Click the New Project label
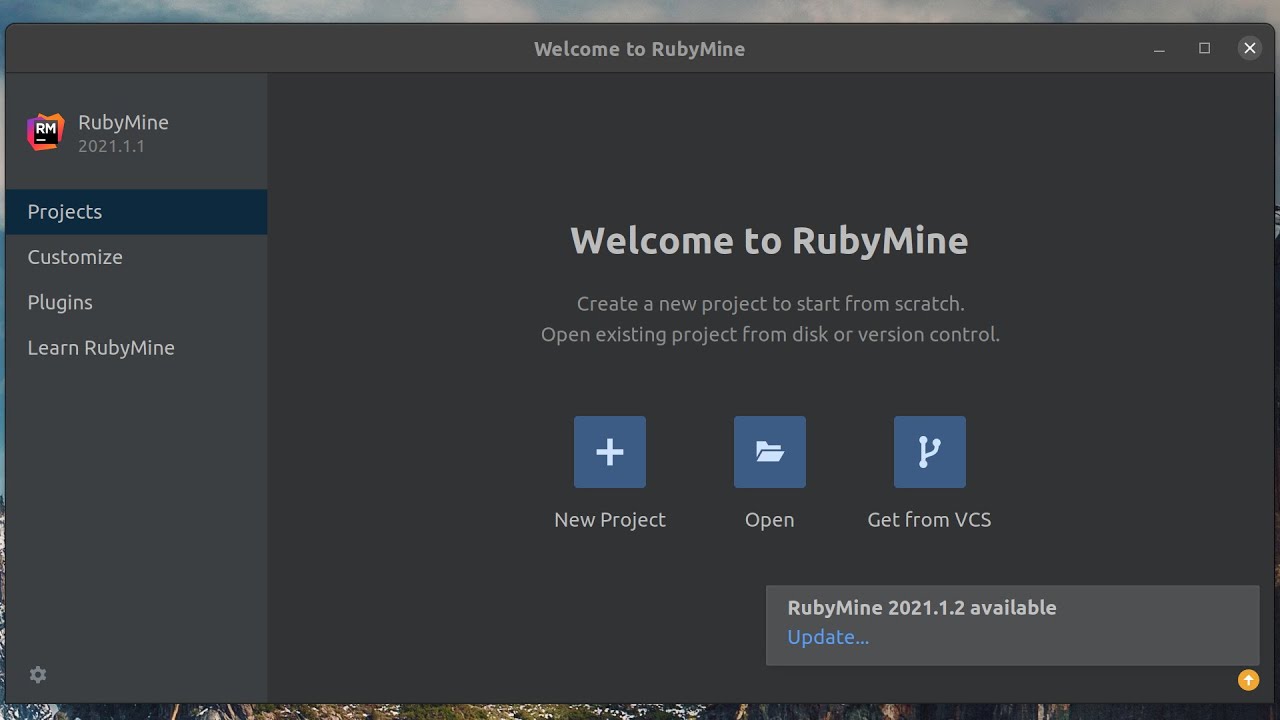This screenshot has height=720, width=1280. point(610,520)
